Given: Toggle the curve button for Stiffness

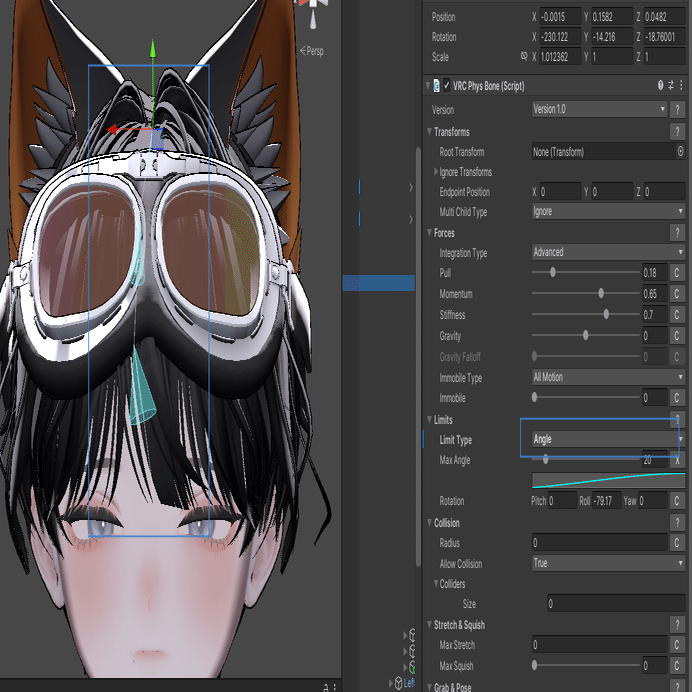Looking at the screenshot, I should click(x=677, y=315).
